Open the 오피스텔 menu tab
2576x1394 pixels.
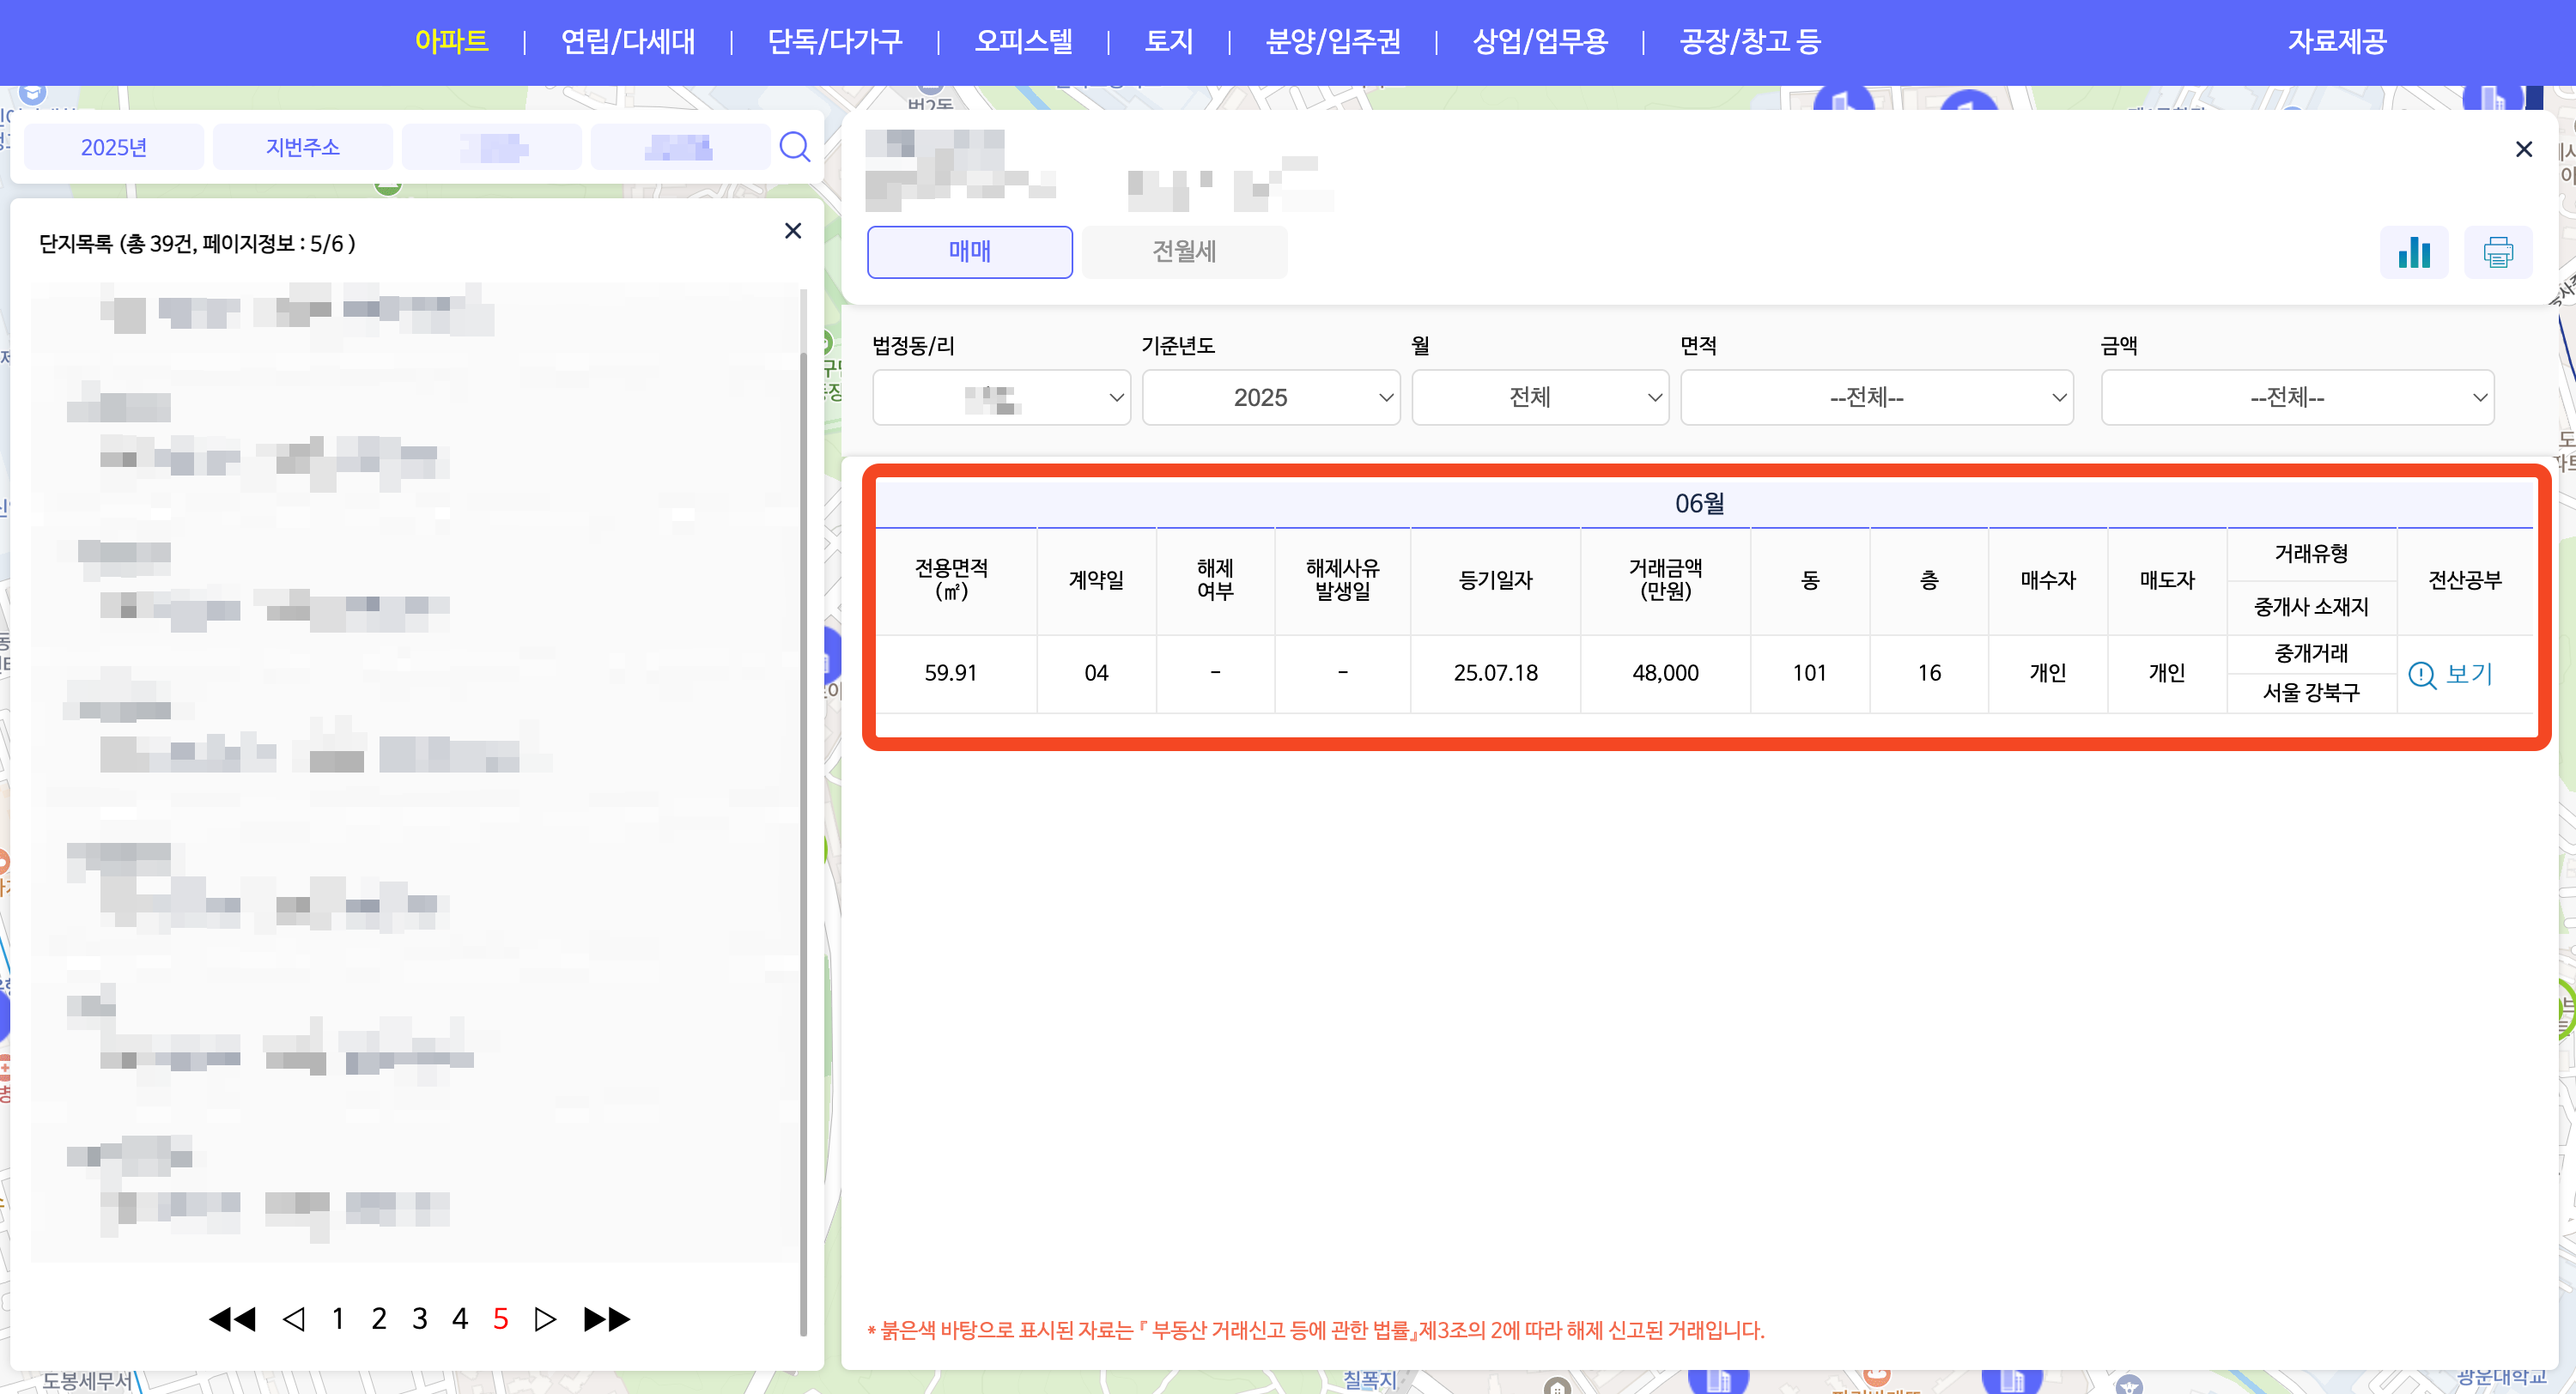point(1023,41)
